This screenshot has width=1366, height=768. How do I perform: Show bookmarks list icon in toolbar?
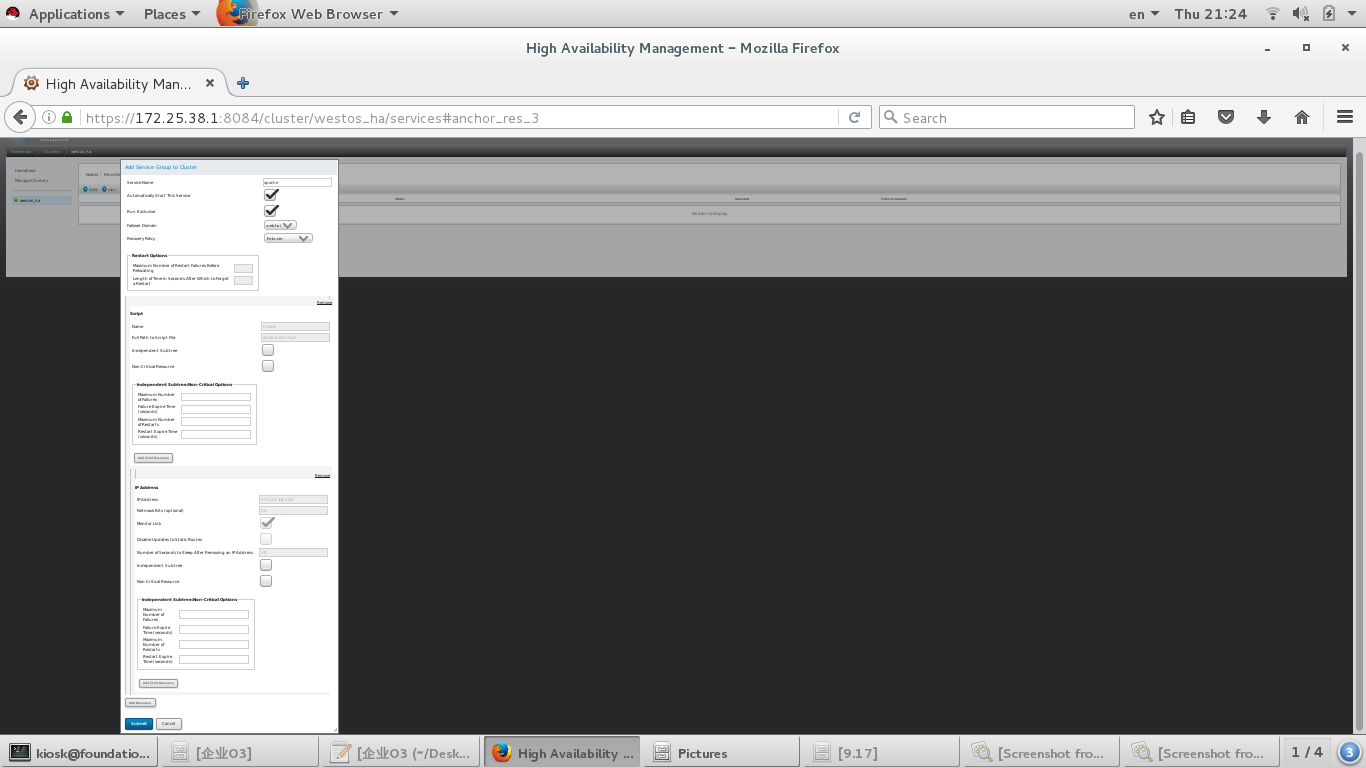(1188, 117)
